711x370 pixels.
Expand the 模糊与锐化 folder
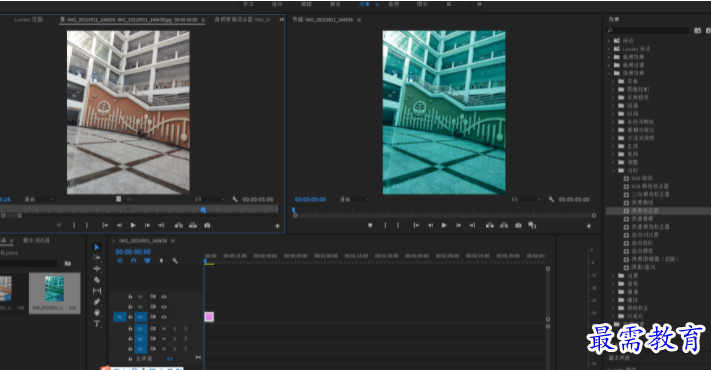pos(614,130)
